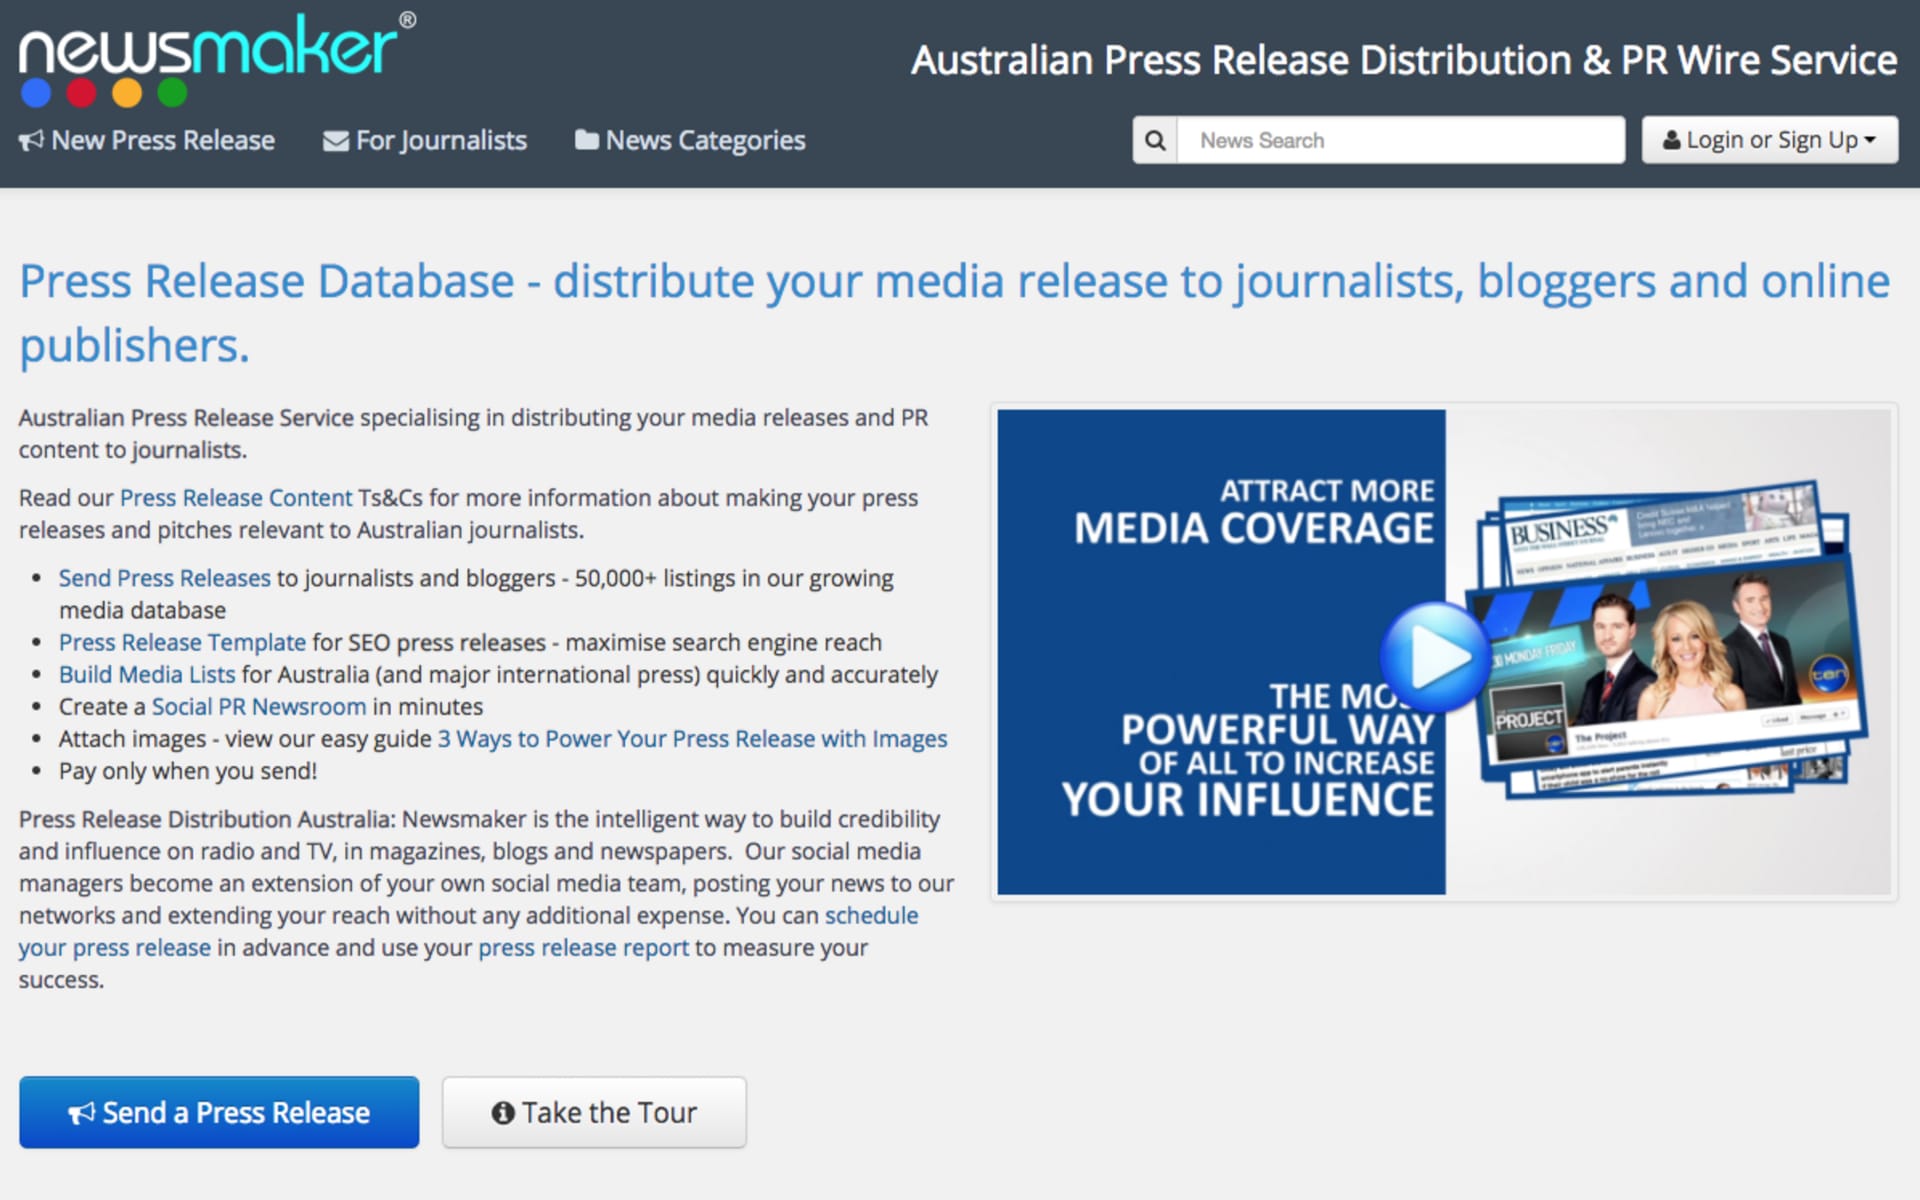Expand the Login or Sign Up dropdown

[x=1770, y=140]
